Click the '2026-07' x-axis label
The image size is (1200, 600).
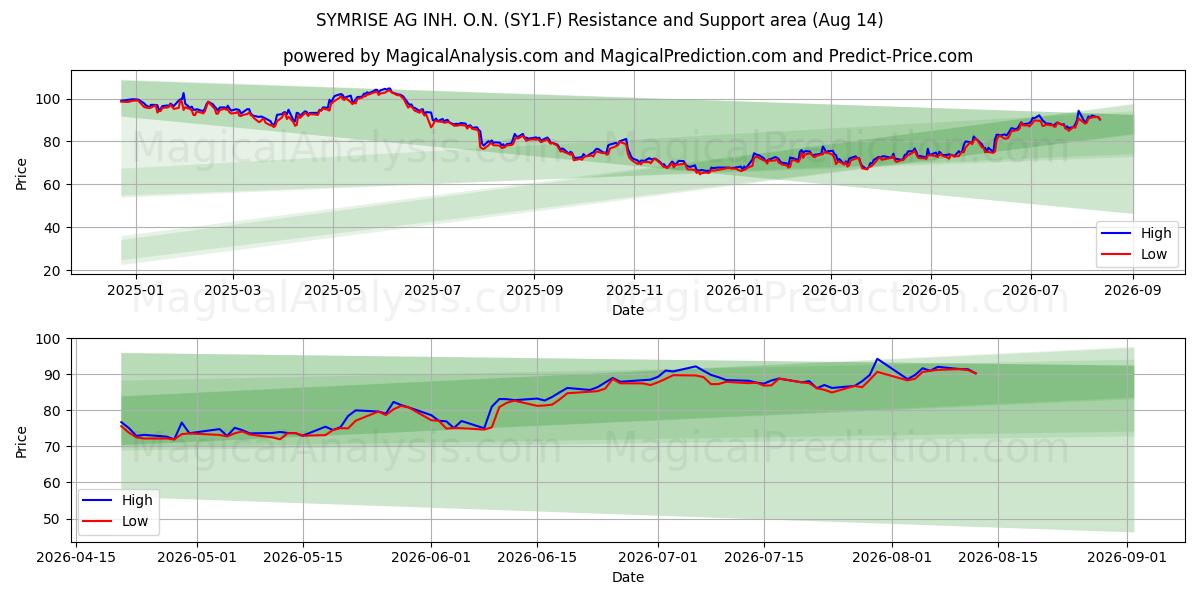tap(1031, 290)
